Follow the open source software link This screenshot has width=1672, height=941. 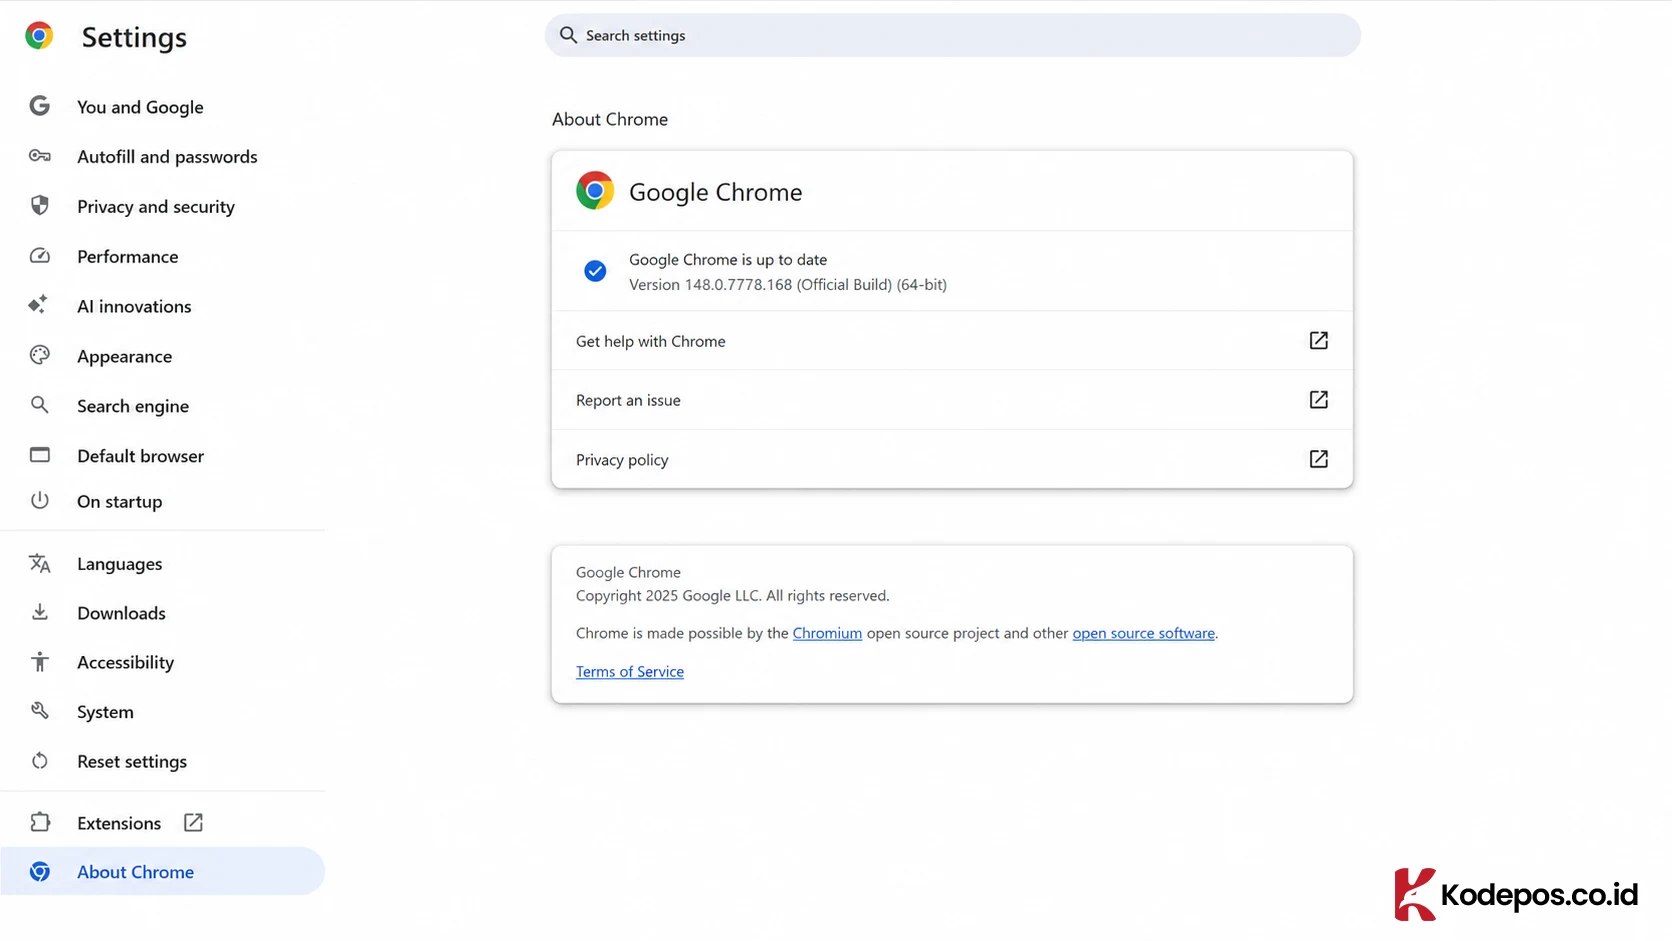tap(1143, 633)
